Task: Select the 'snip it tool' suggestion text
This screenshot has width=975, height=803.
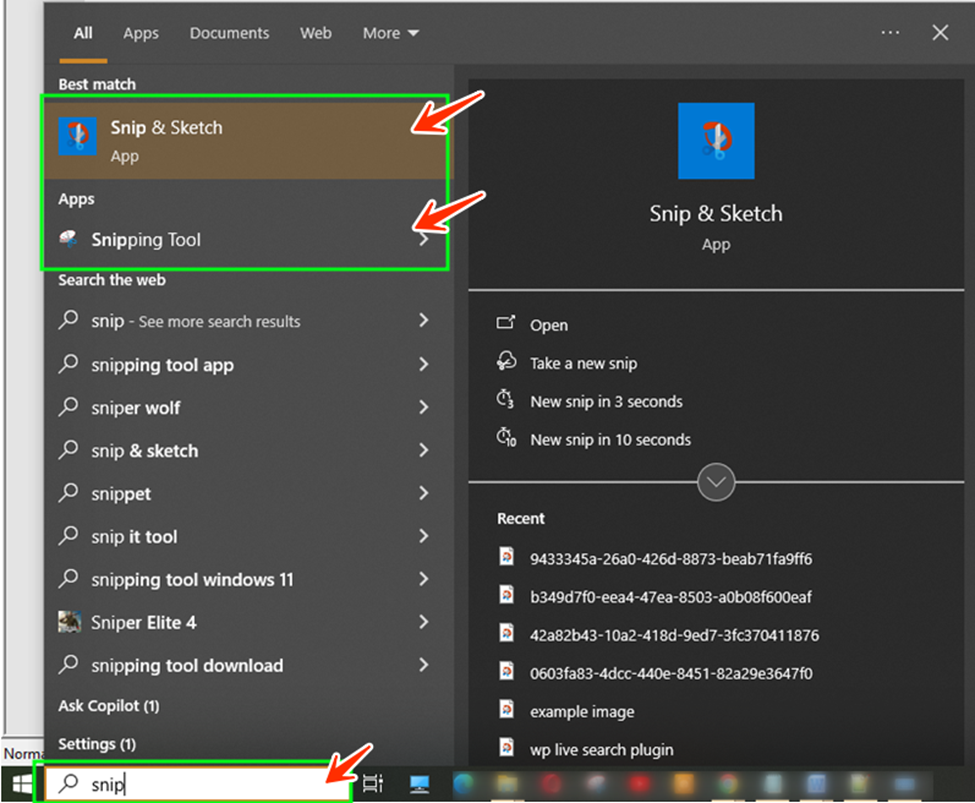Action: [x=134, y=537]
